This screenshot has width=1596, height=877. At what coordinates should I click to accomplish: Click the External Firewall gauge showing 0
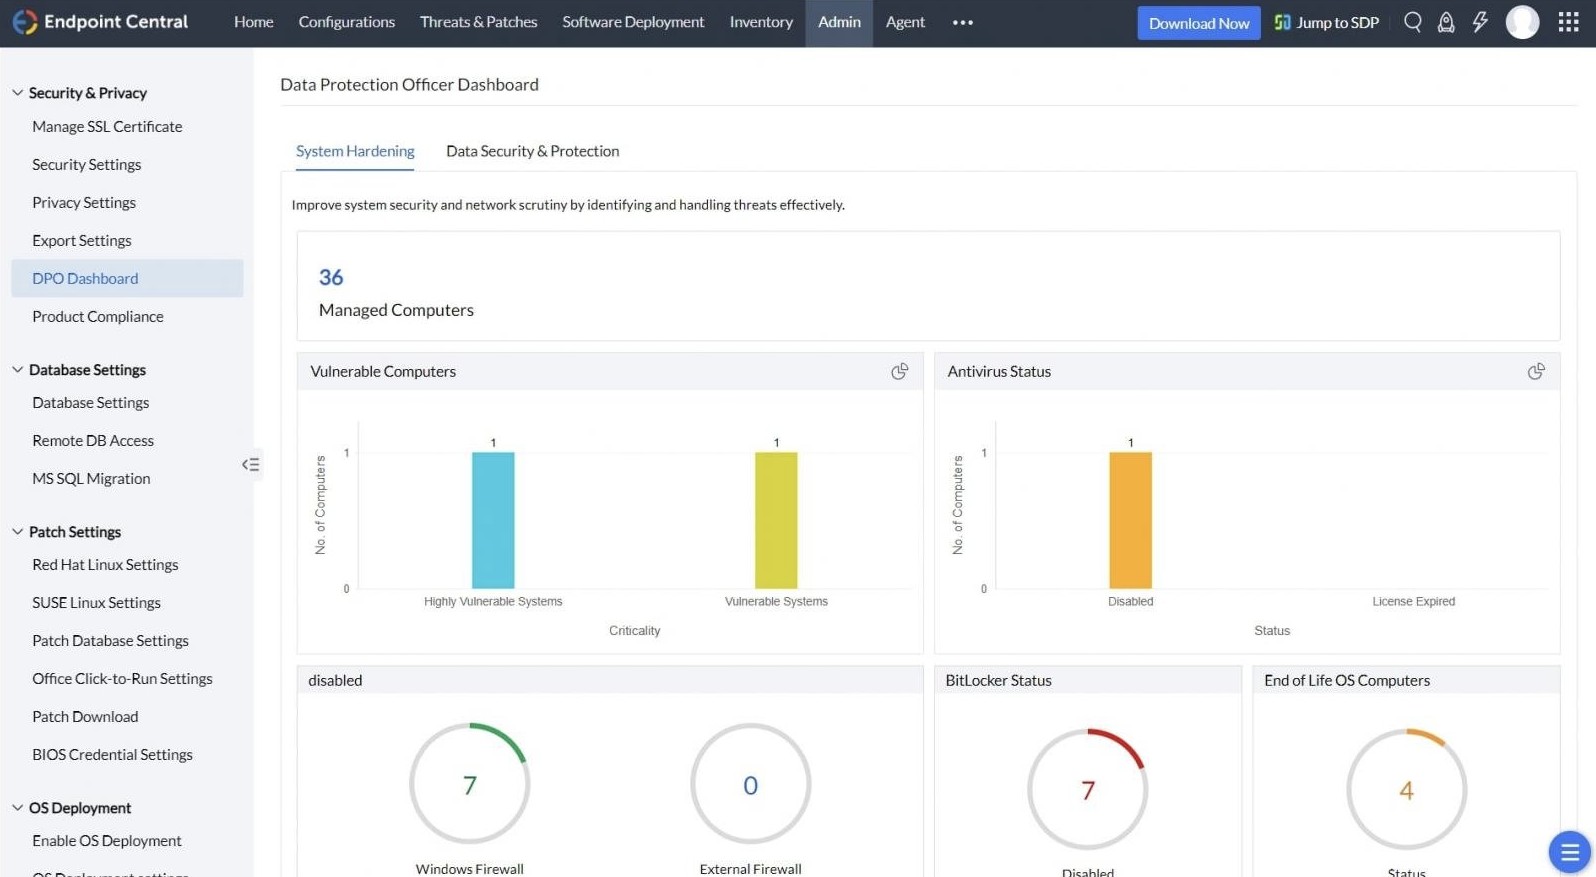(x=750, y=784)
